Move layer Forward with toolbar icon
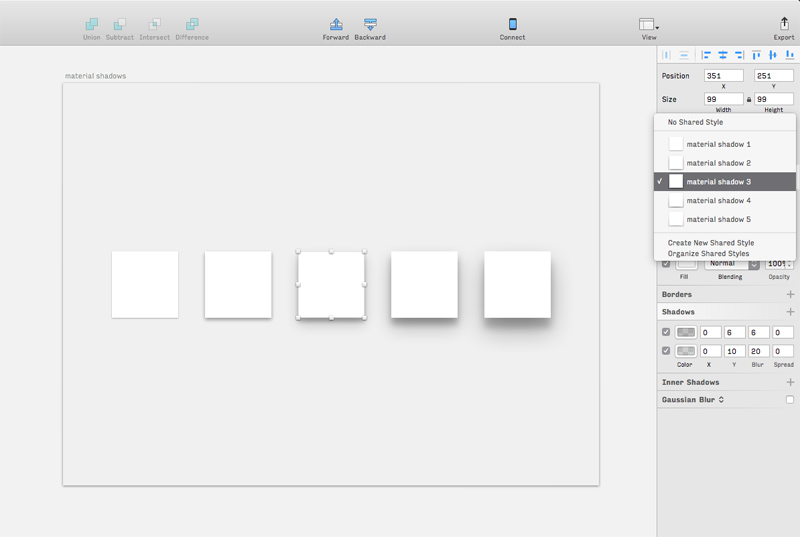This screenshot has height=537, width=800. point(336,24)
